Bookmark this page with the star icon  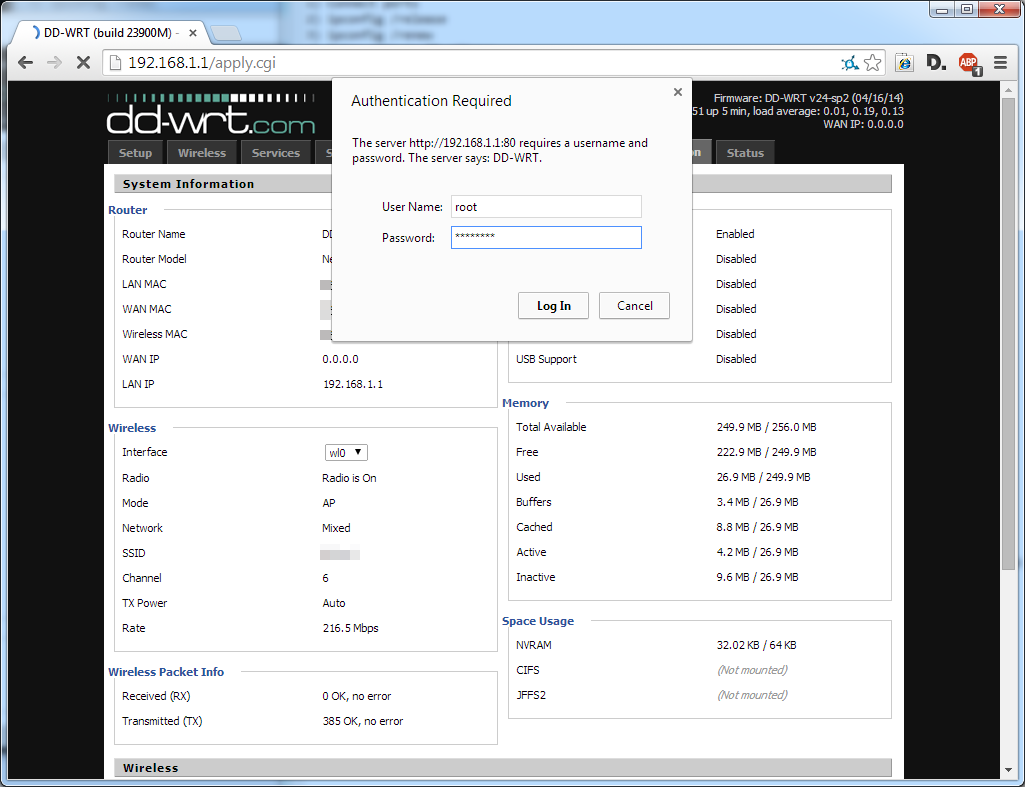tap(873, 62)
